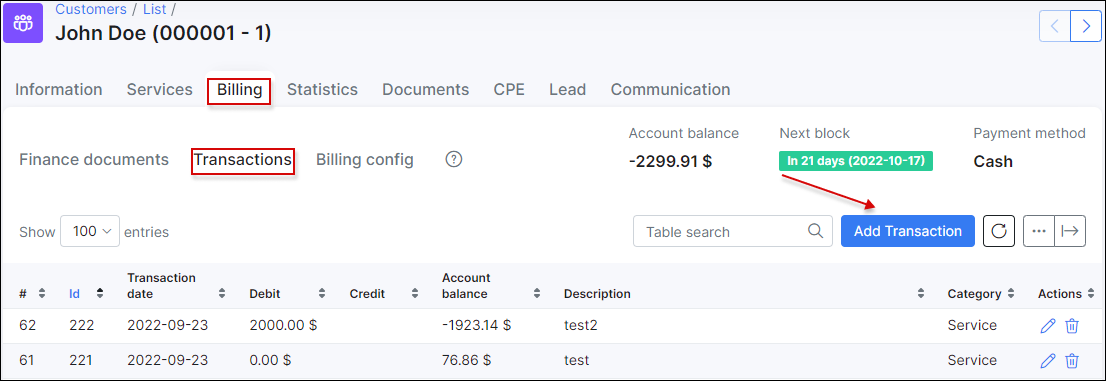Screen dimensions: 1106x381
Task: Select the Transactions sub-tab
Action: point(243,160)
